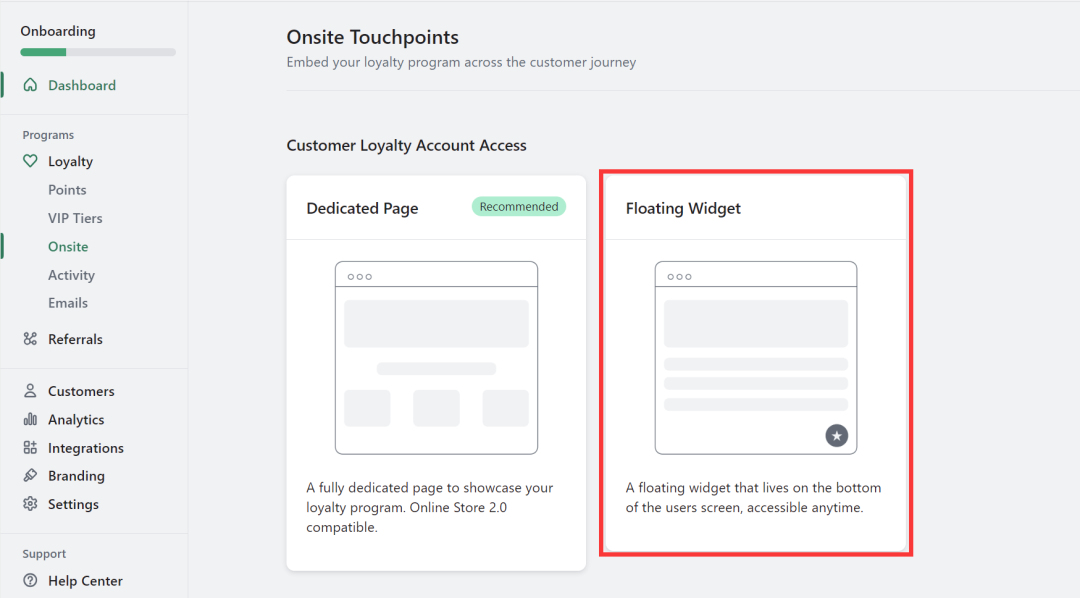Navigate to Emails under Loyalty
The width and height of the screenshot is (1080, 598).
(68, 303)
